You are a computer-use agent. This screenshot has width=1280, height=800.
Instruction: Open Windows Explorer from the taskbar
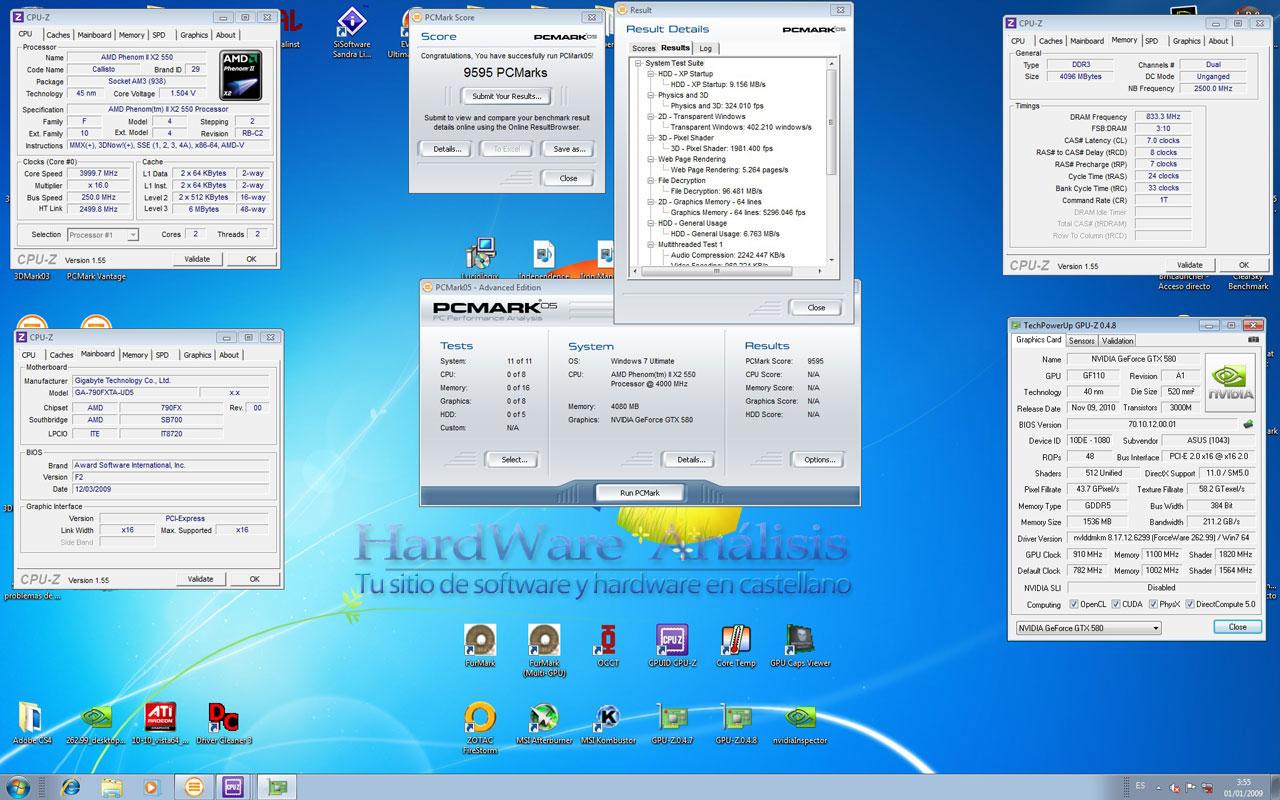111,786
